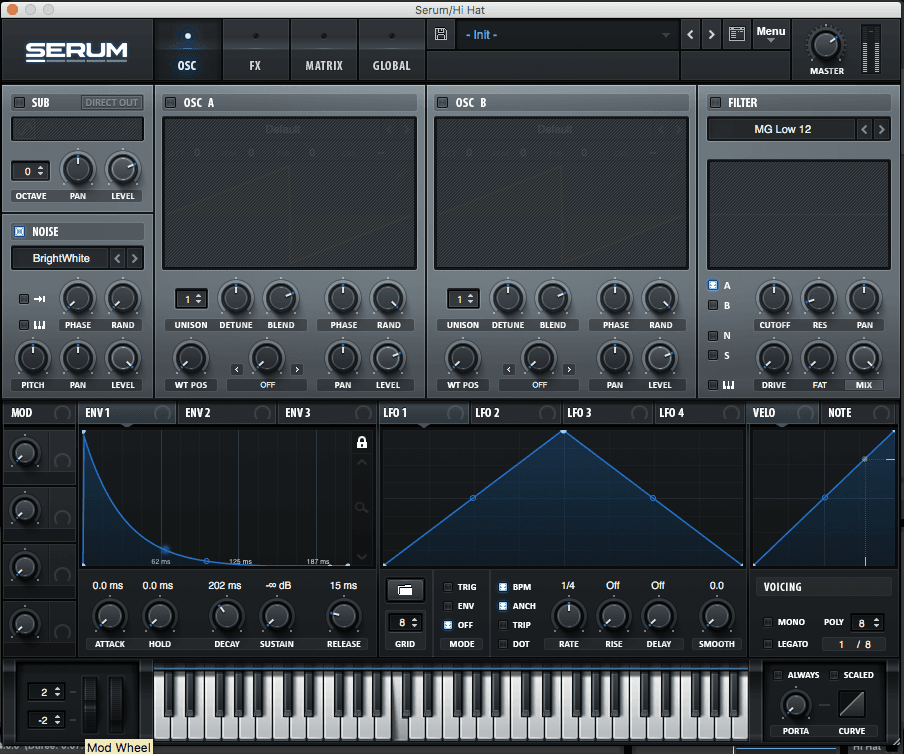Open the Menu dropdown
Screen dimensions: 904x754
pyautogui.click(x=771, y=33)
